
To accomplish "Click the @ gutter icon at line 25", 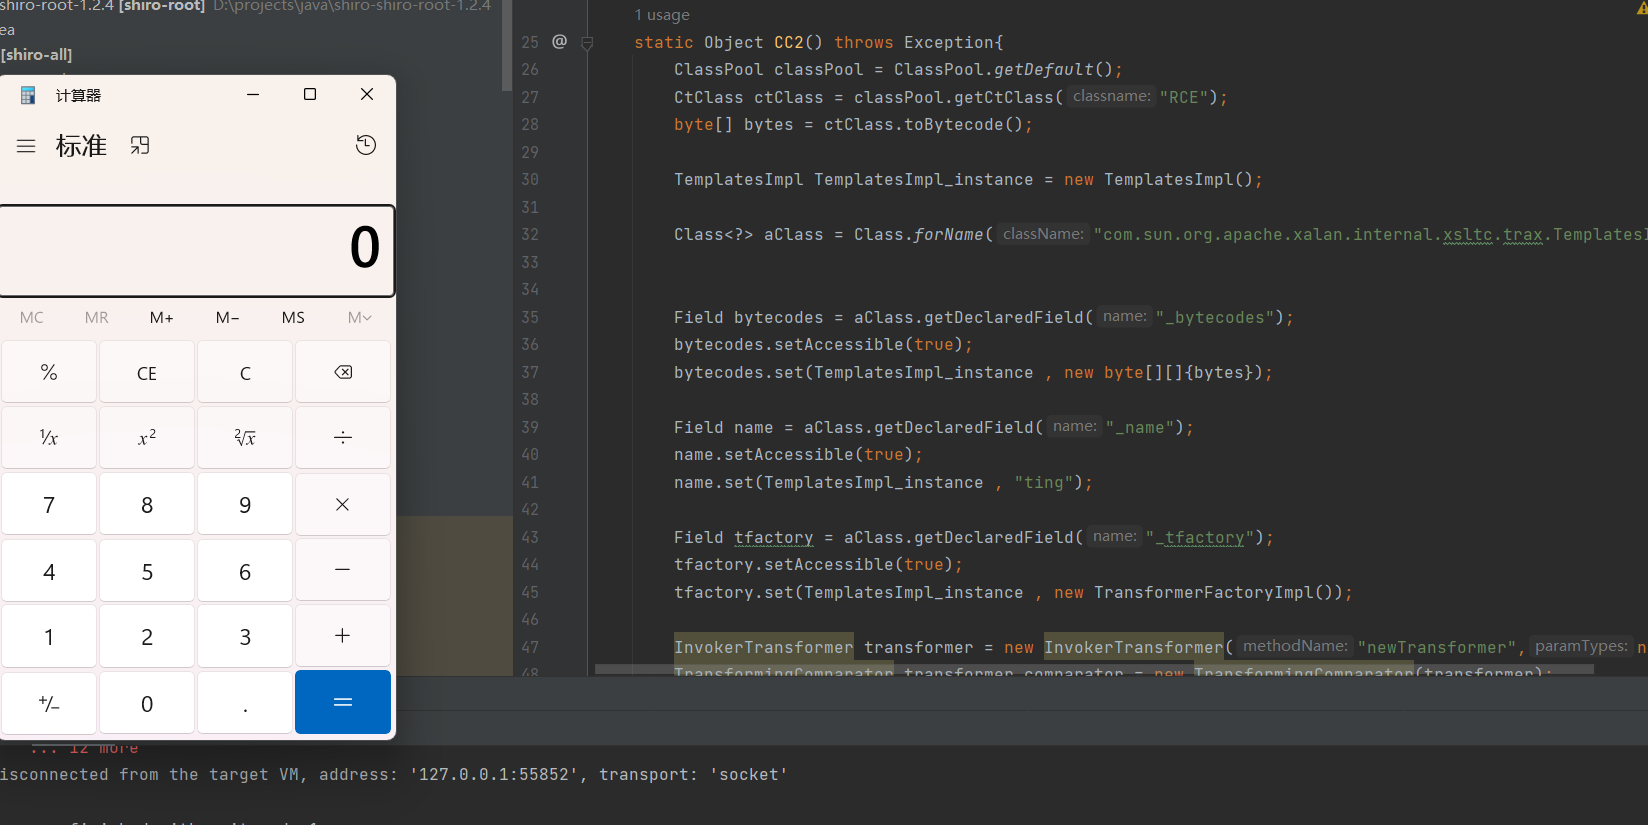I will (x=560, y=41).
